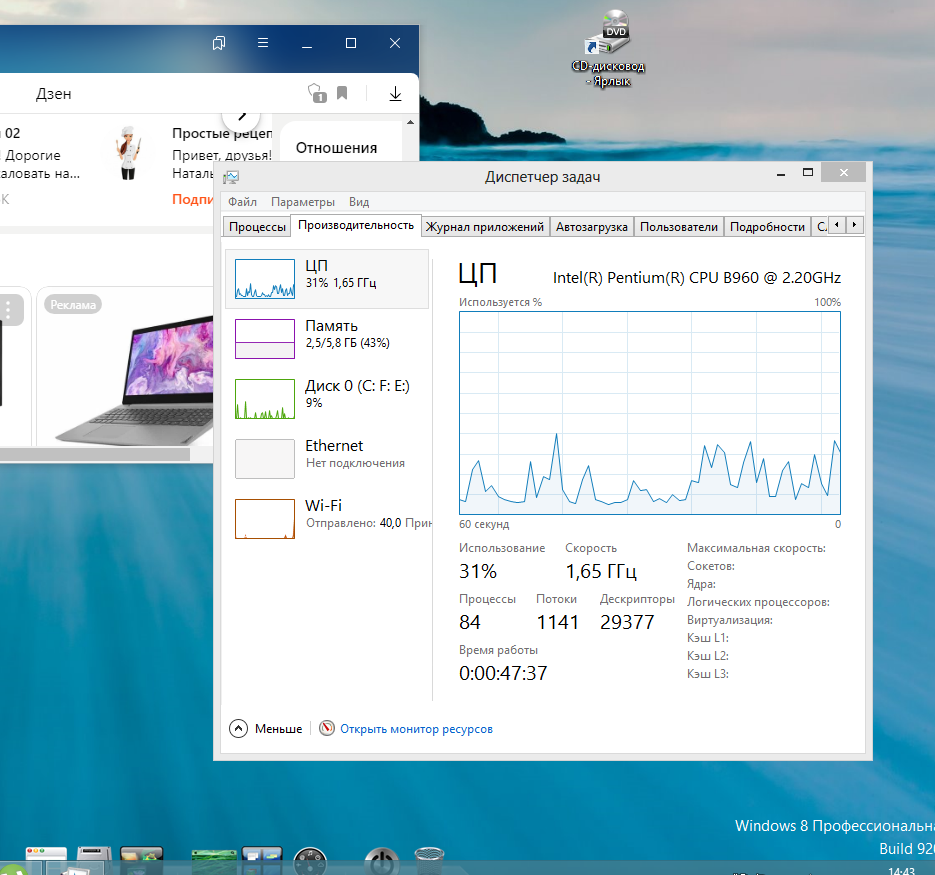
Task: Click the 1141 threads count
Action: [x=558, y=622]
